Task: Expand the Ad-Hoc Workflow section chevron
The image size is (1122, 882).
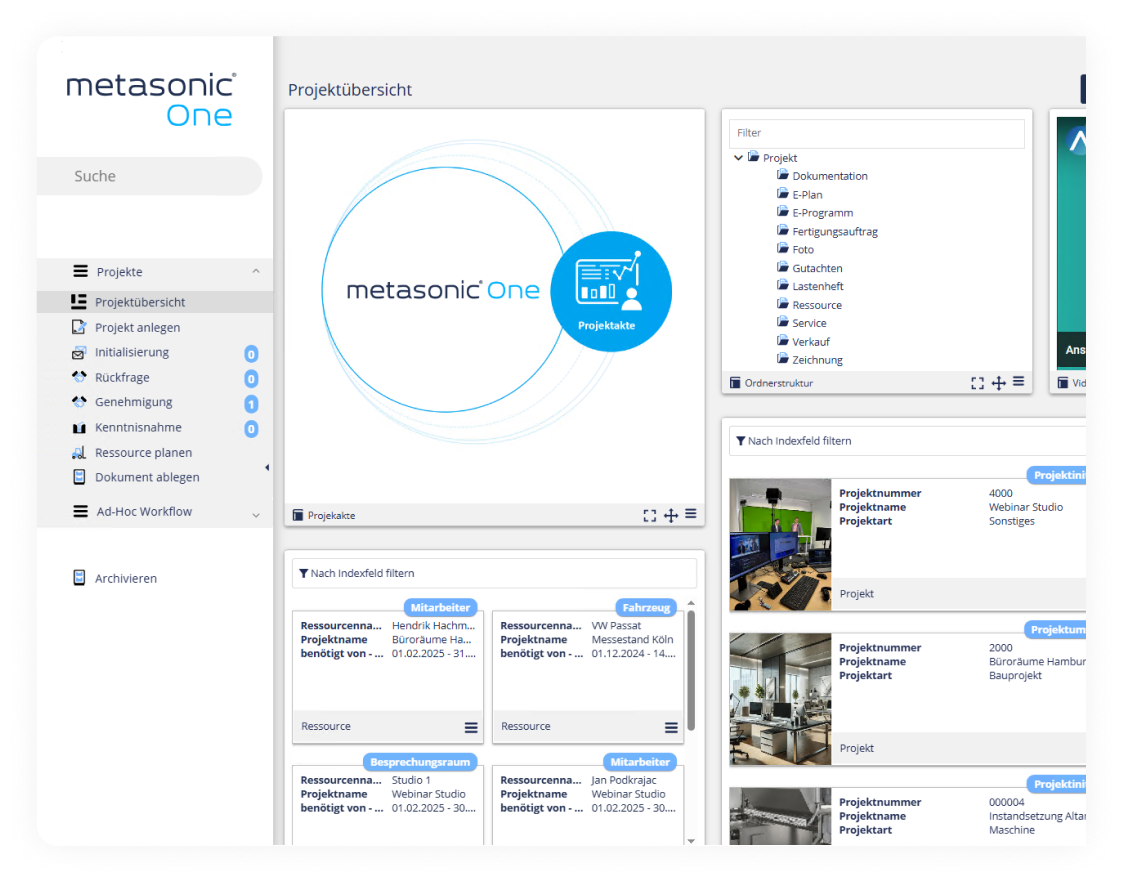Action: tap(255, 515)
